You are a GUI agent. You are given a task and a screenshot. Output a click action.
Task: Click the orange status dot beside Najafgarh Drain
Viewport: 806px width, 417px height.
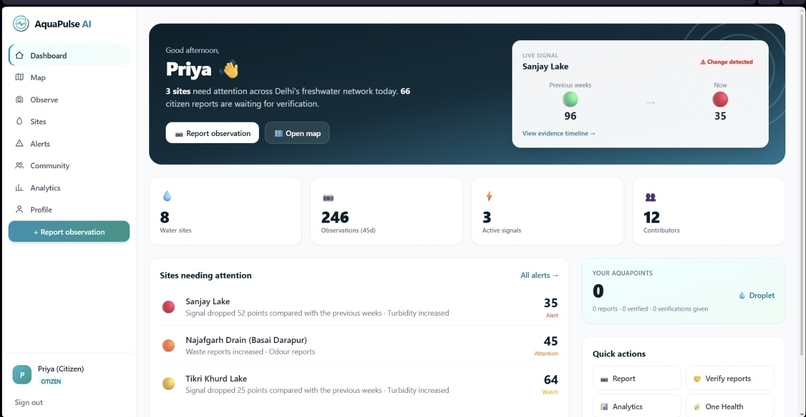(x=169, y=346)
